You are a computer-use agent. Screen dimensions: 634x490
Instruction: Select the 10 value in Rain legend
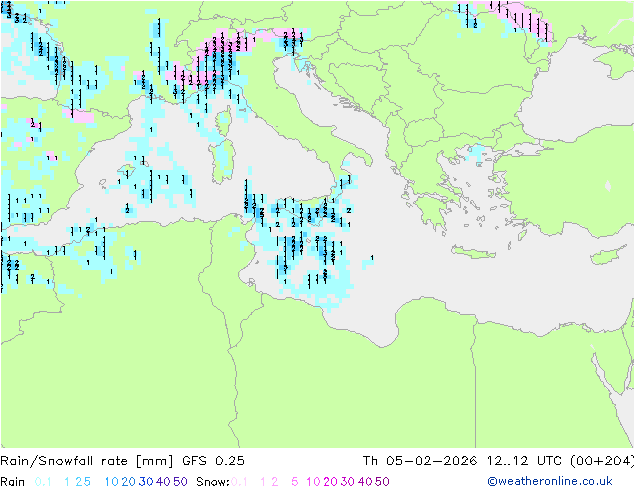pos(112,482)
